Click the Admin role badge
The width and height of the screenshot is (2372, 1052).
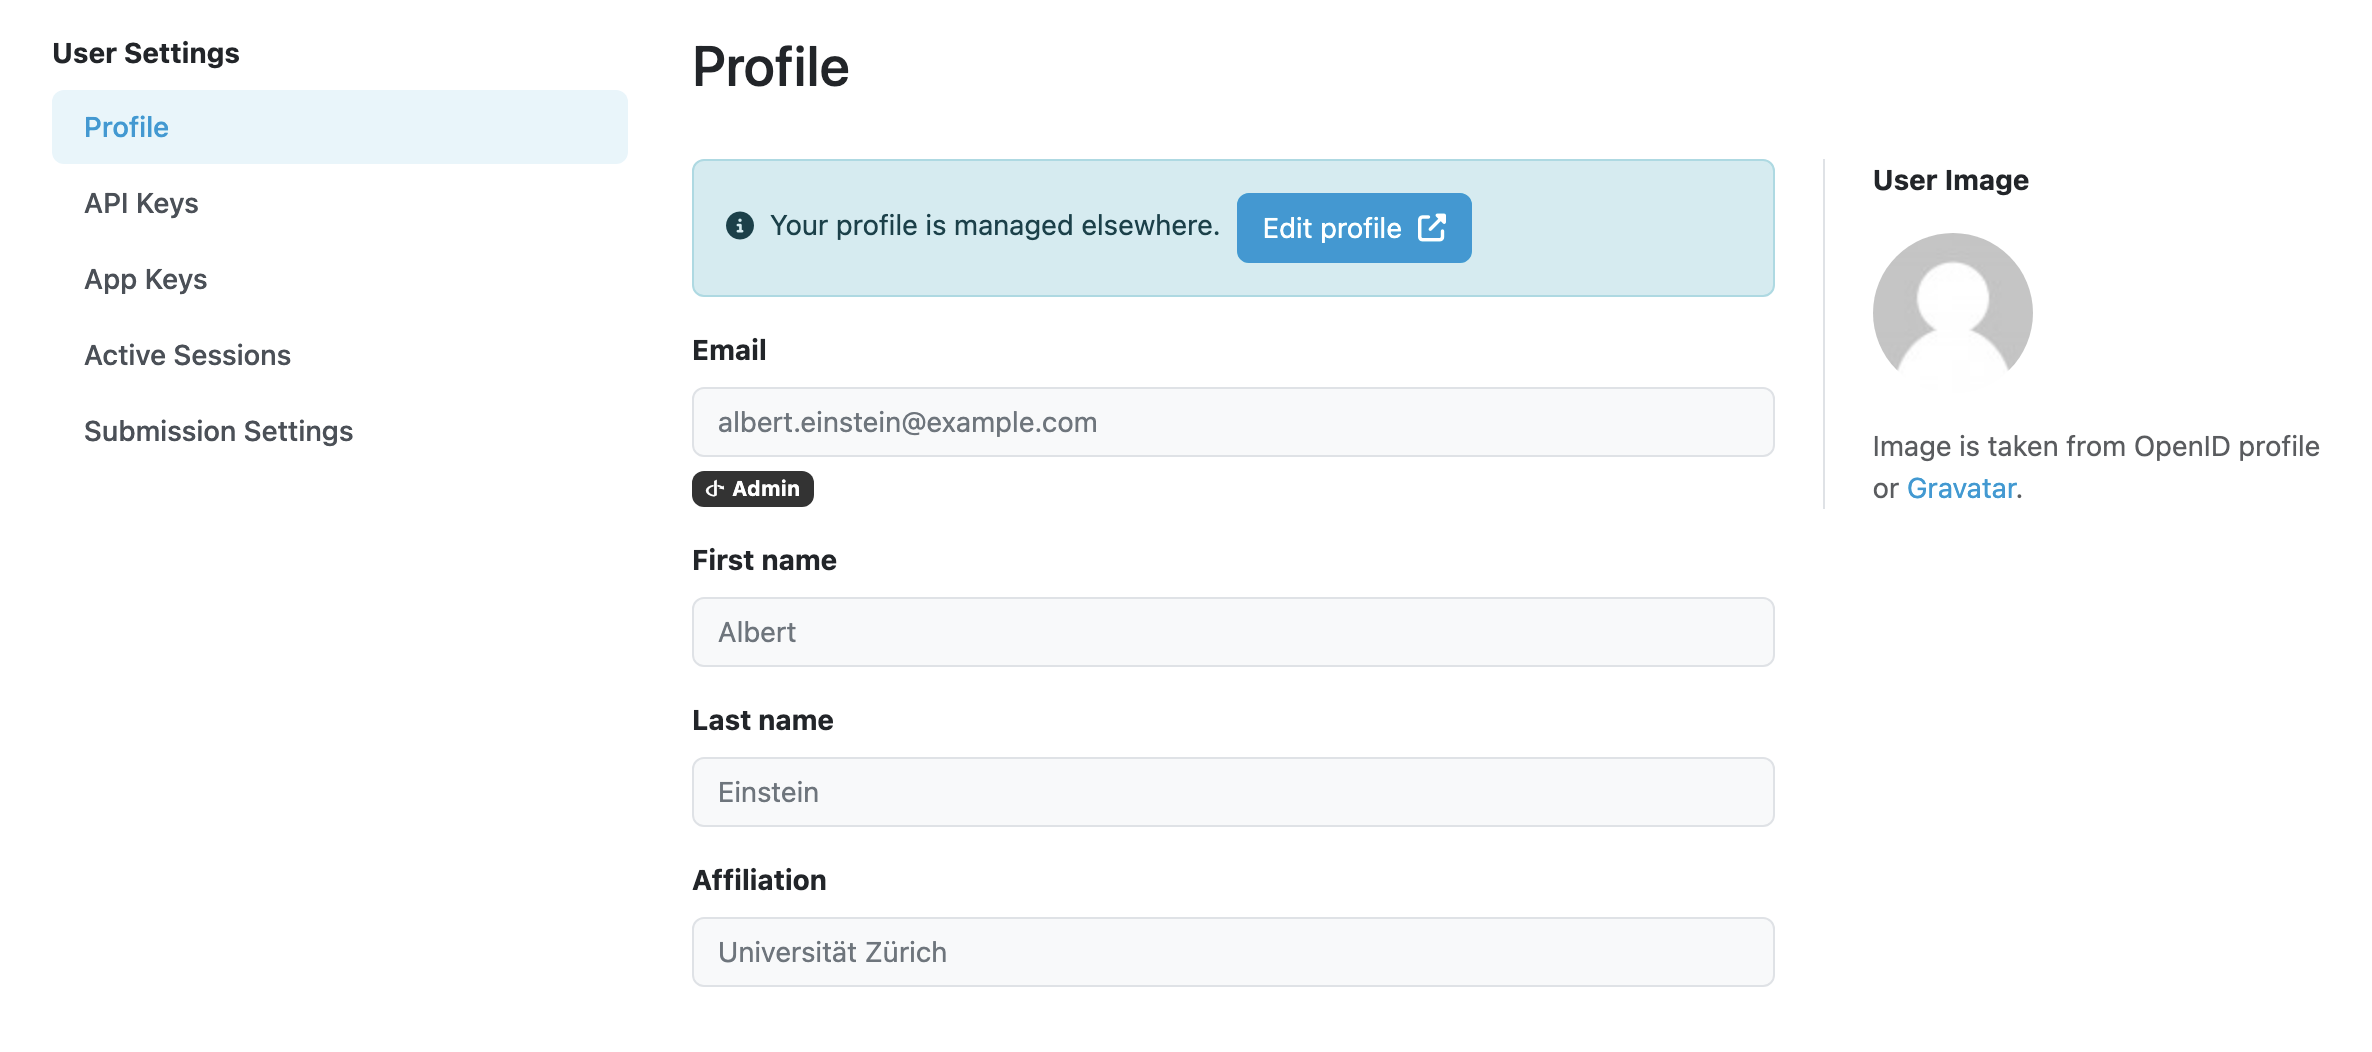[x=753, y=489]
